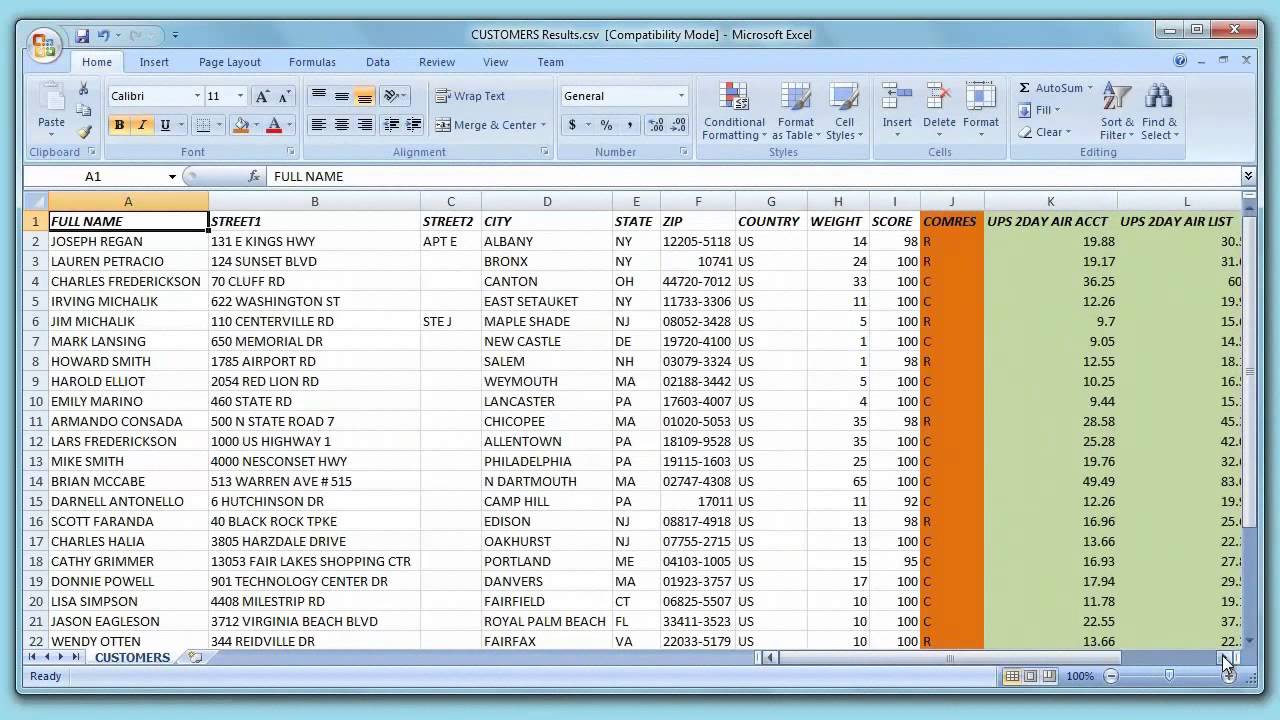Click the Insert Function fx button
The height and width of the screenshot is (720, 1280).
click(x=254, y=176)
